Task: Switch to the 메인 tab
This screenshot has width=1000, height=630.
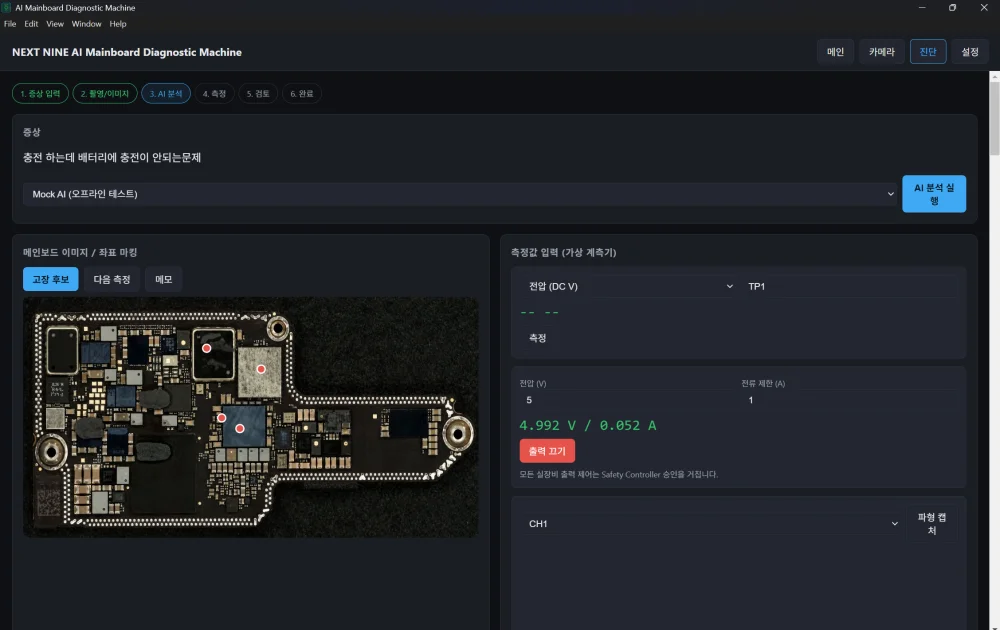Action: pos(835,52)
